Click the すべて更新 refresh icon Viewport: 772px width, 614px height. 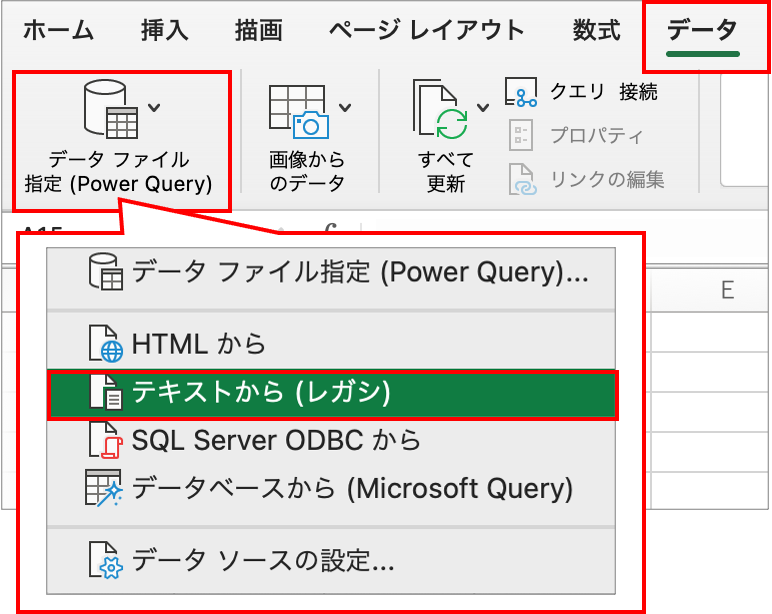(441, 109)
